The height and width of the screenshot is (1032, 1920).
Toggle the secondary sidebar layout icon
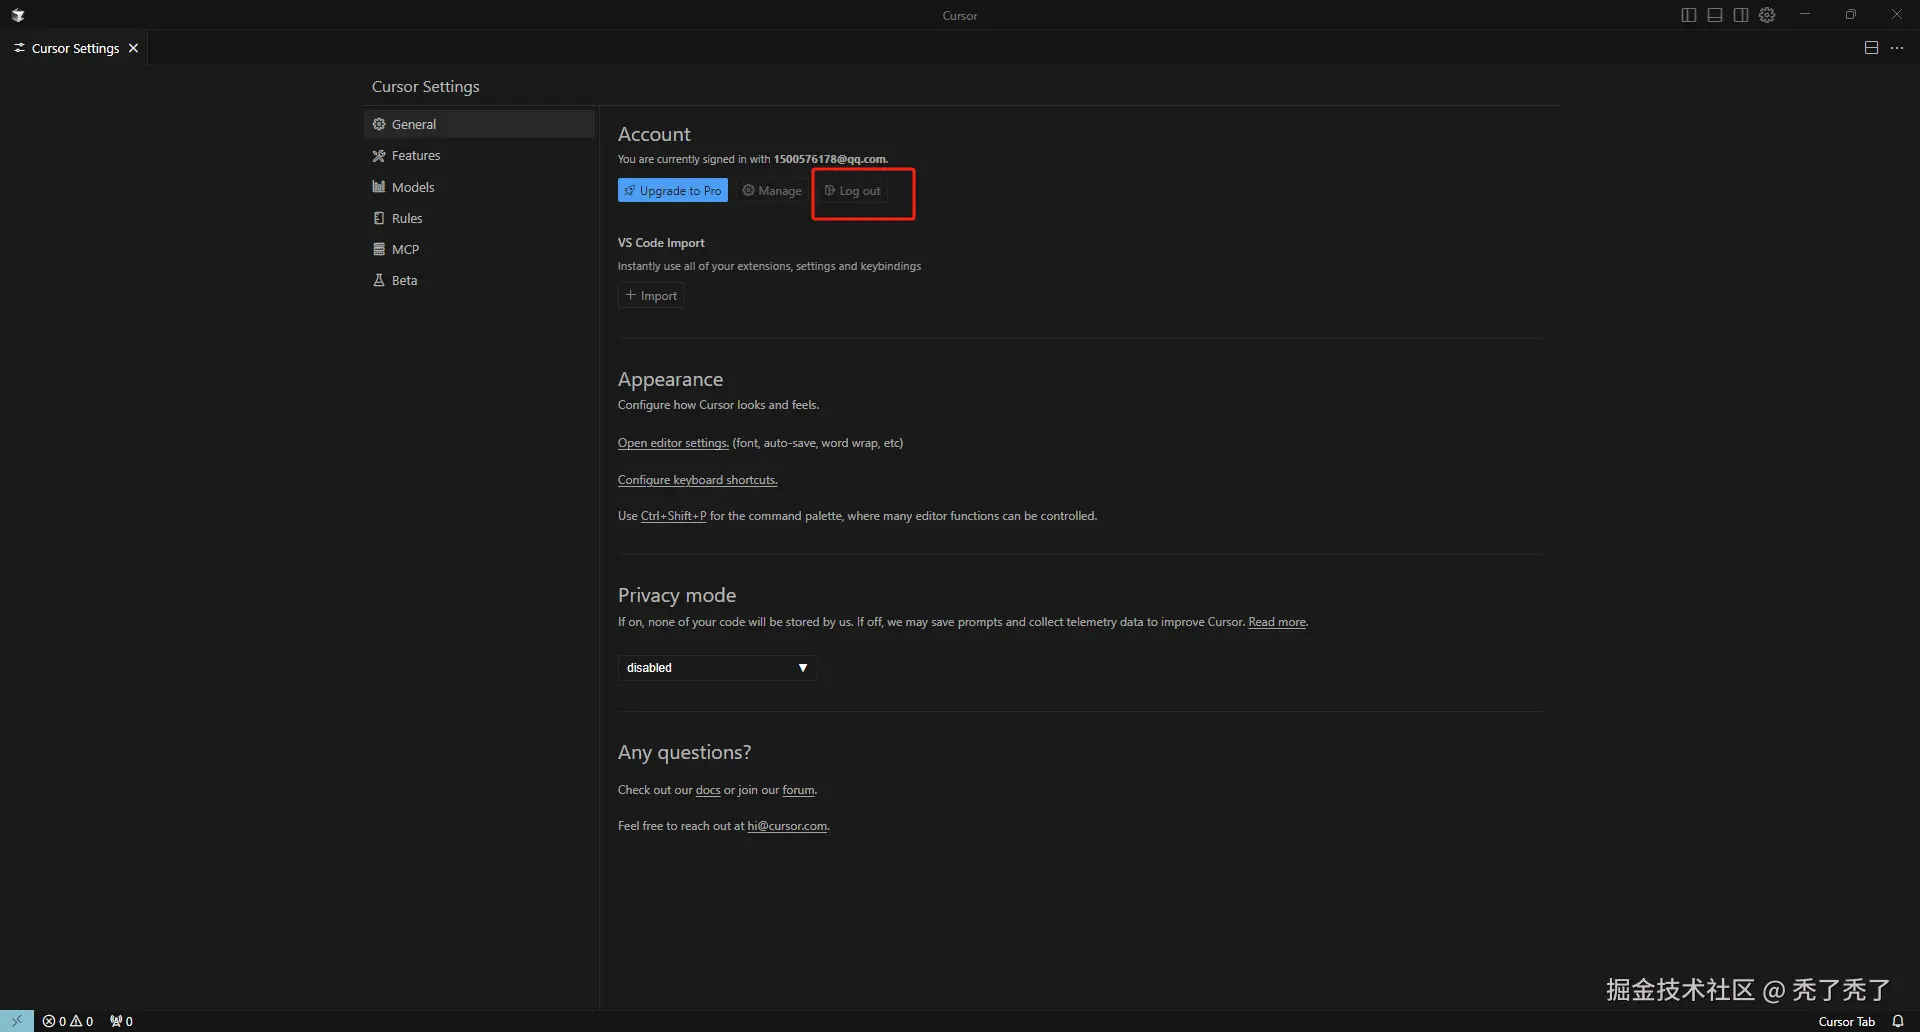(x=1741, y=15)
